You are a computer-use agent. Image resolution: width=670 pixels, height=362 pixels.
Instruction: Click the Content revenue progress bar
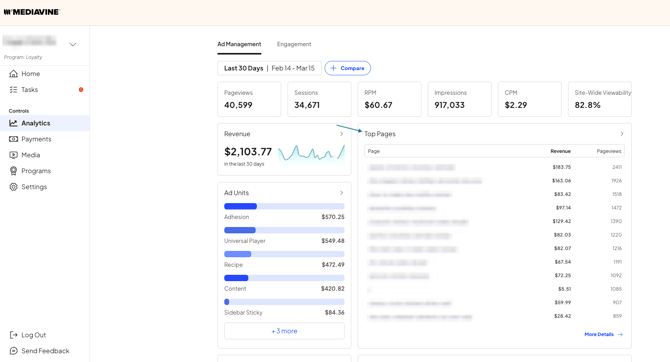click(x=284, y=278)
